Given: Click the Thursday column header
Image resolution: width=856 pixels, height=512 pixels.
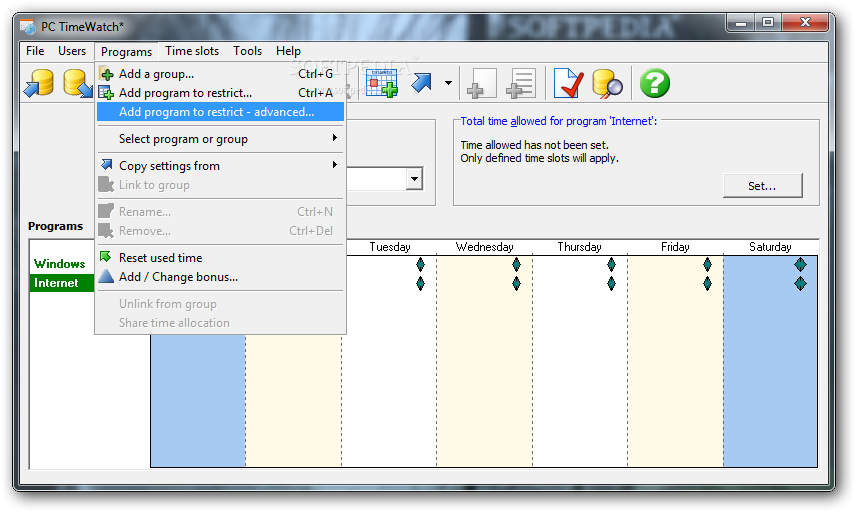Looking at the screenshot, I should (580, 247).
